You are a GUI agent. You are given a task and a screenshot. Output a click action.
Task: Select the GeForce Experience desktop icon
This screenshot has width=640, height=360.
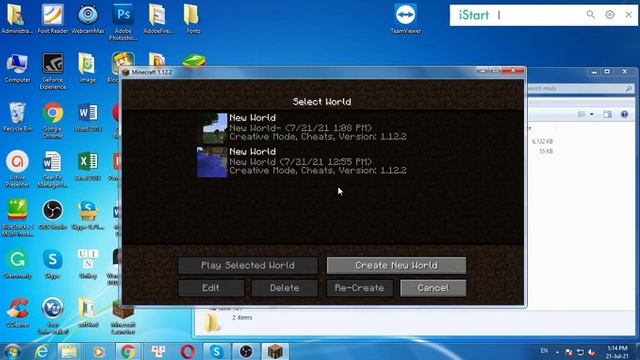[53, 71]
